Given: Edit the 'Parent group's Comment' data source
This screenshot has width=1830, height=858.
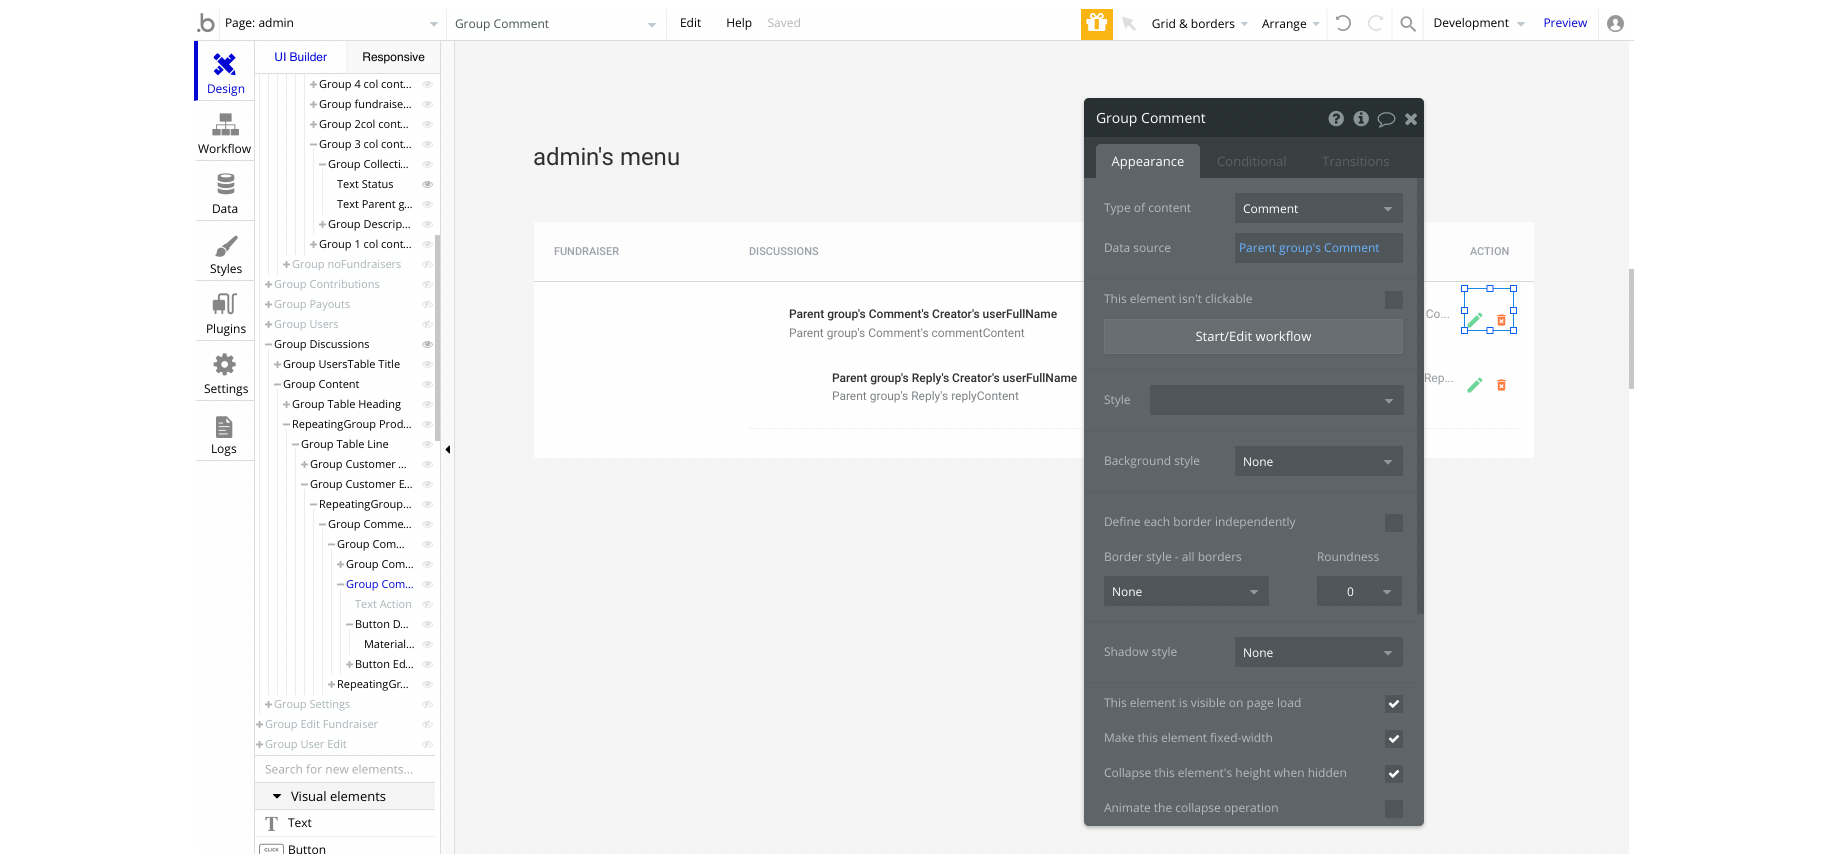Looking at the screenshot, I should tap(1318, 247).
